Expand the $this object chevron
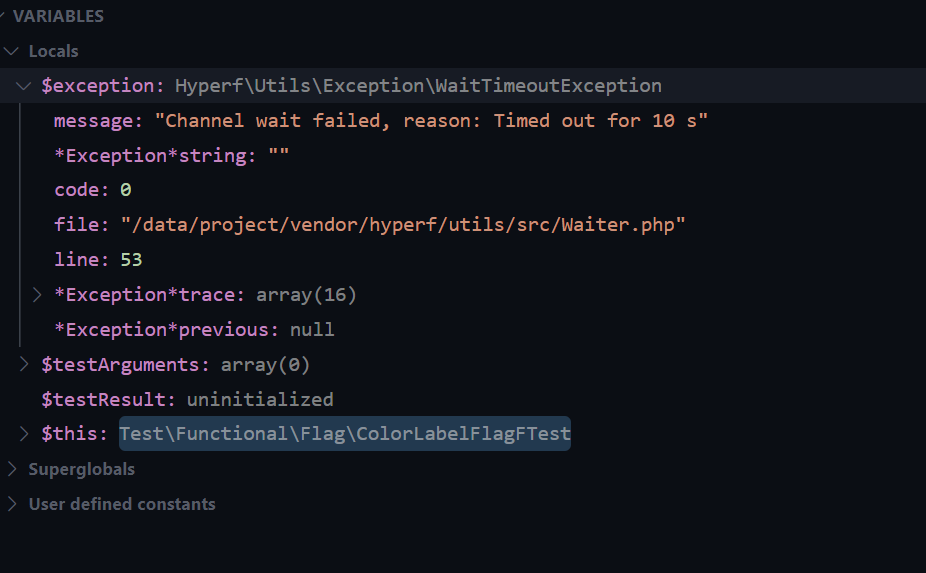The image size is (926, 573). point(24,434)
